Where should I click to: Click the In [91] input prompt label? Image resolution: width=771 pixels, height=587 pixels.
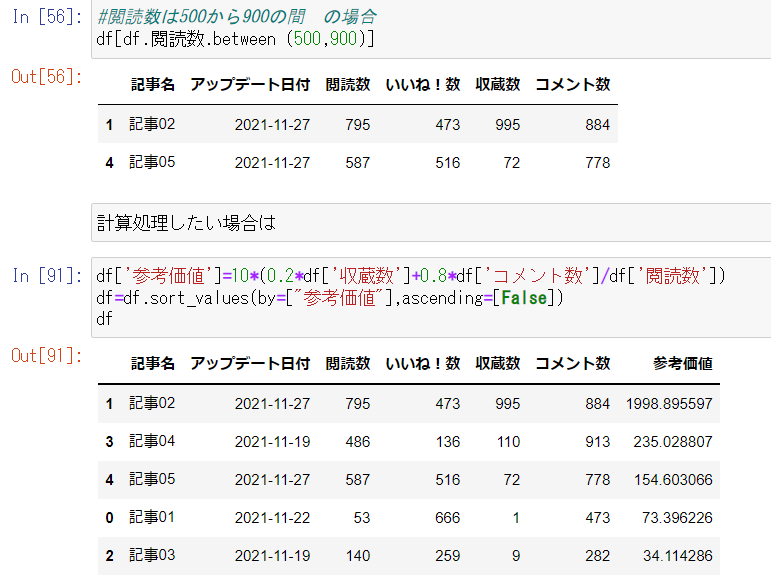(47, 276)
